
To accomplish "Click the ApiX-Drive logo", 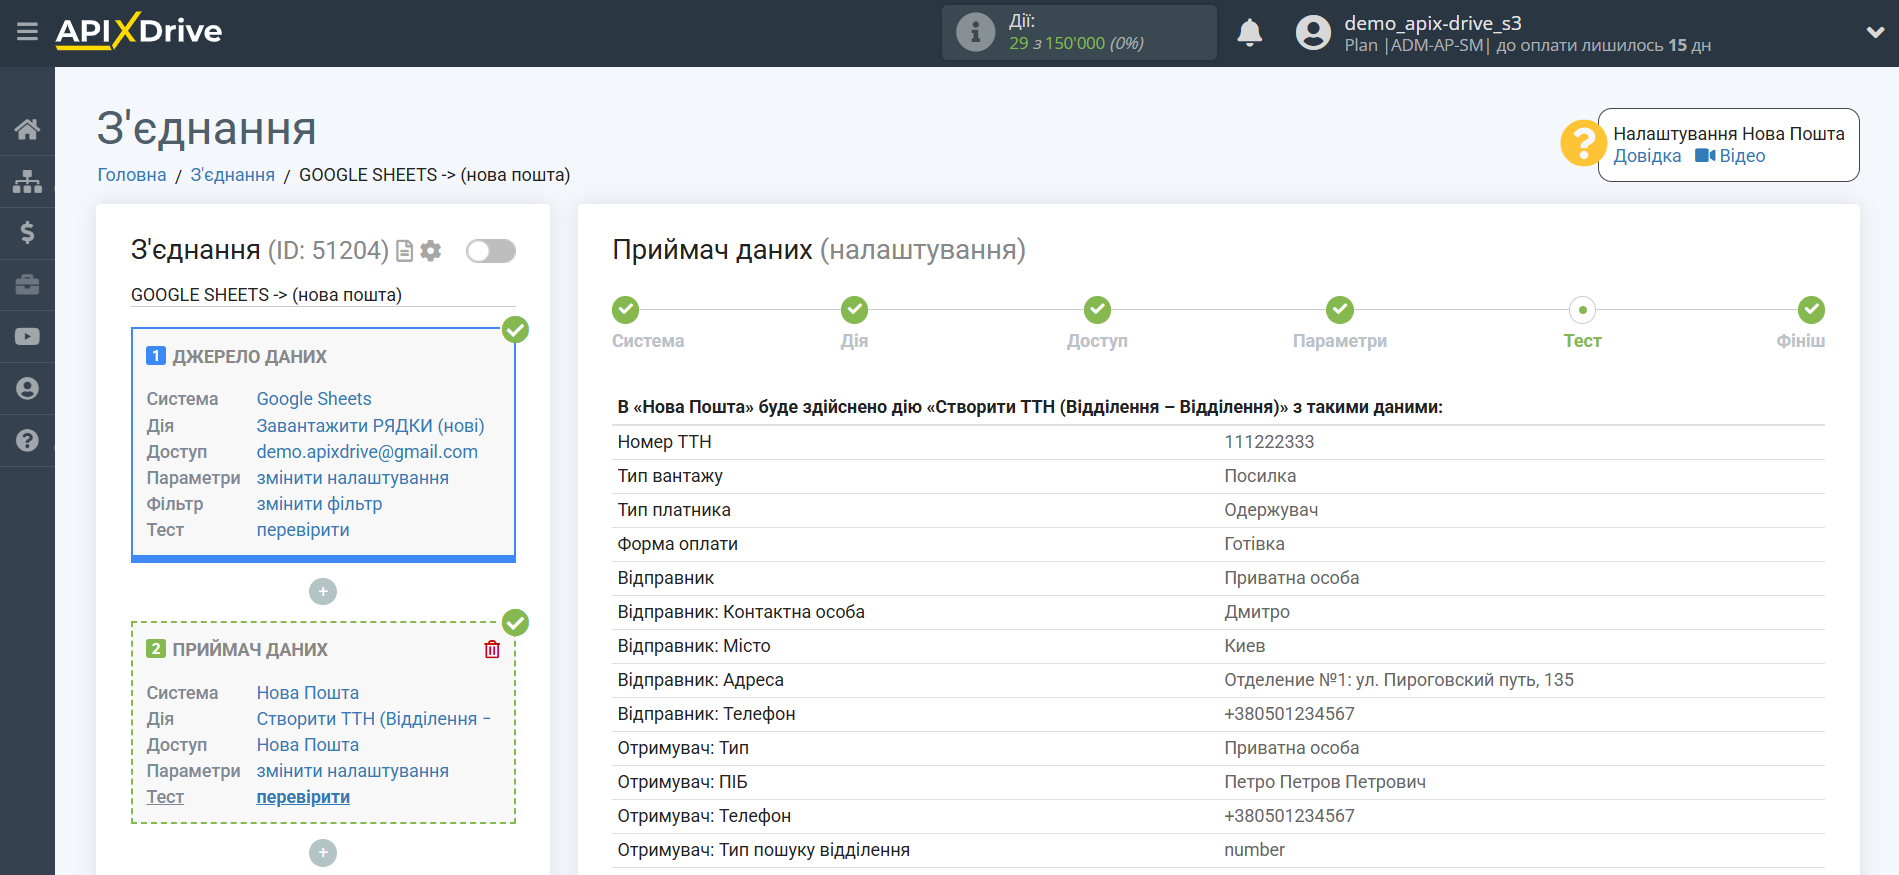I will pos(139,31).
